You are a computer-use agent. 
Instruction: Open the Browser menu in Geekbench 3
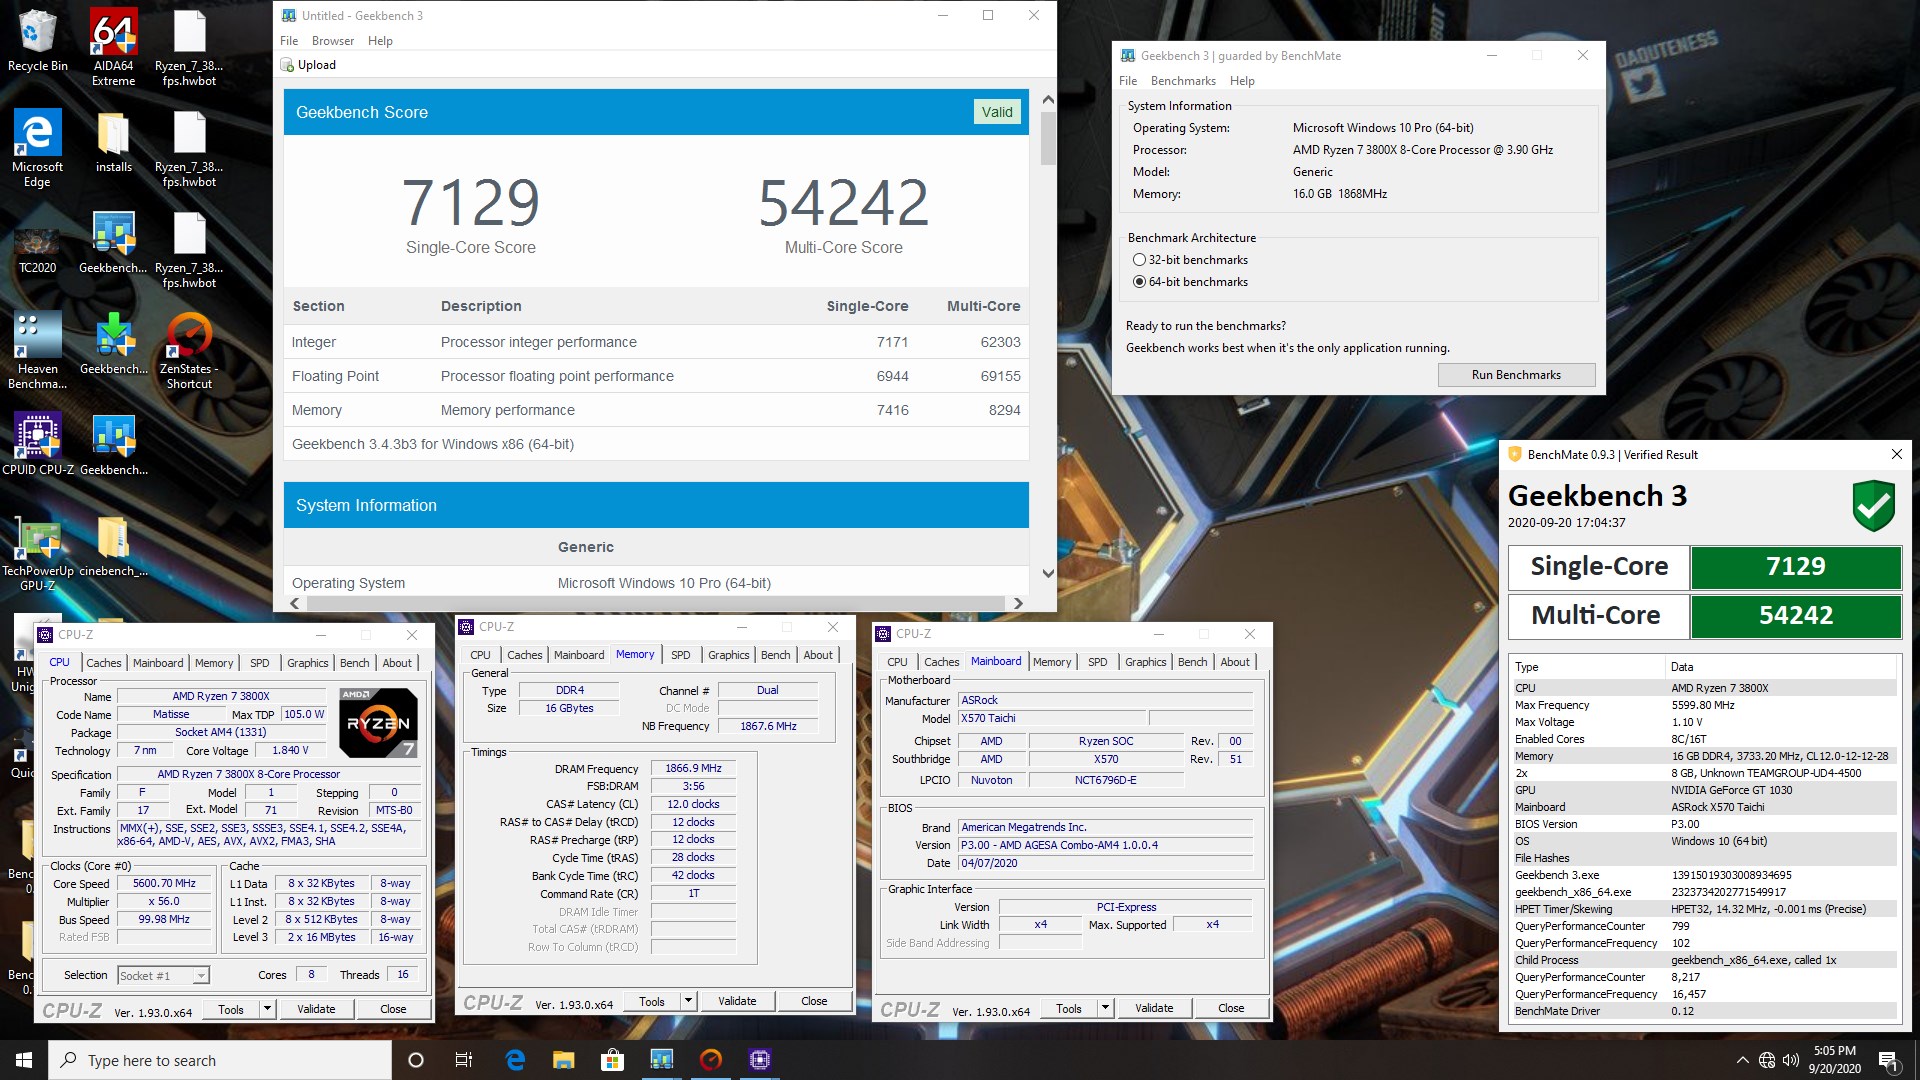pyautogui.click(x=333, y=41)
